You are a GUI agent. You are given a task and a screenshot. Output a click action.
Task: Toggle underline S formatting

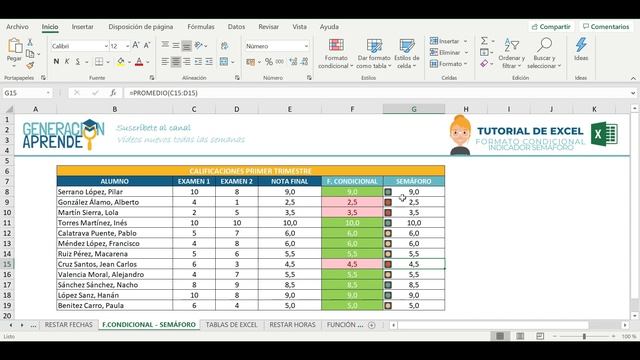(x=78, y=62)
